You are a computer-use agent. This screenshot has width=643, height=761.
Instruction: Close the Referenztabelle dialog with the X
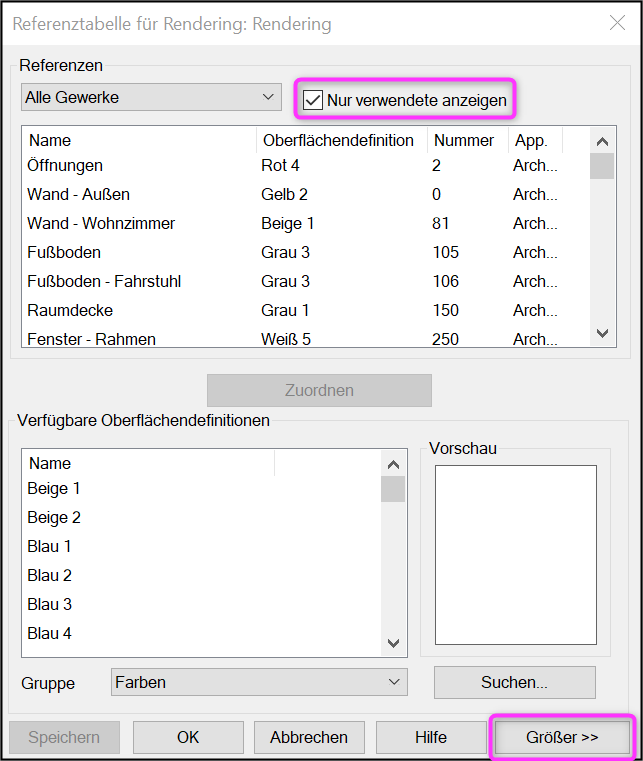tap(617, 23)
